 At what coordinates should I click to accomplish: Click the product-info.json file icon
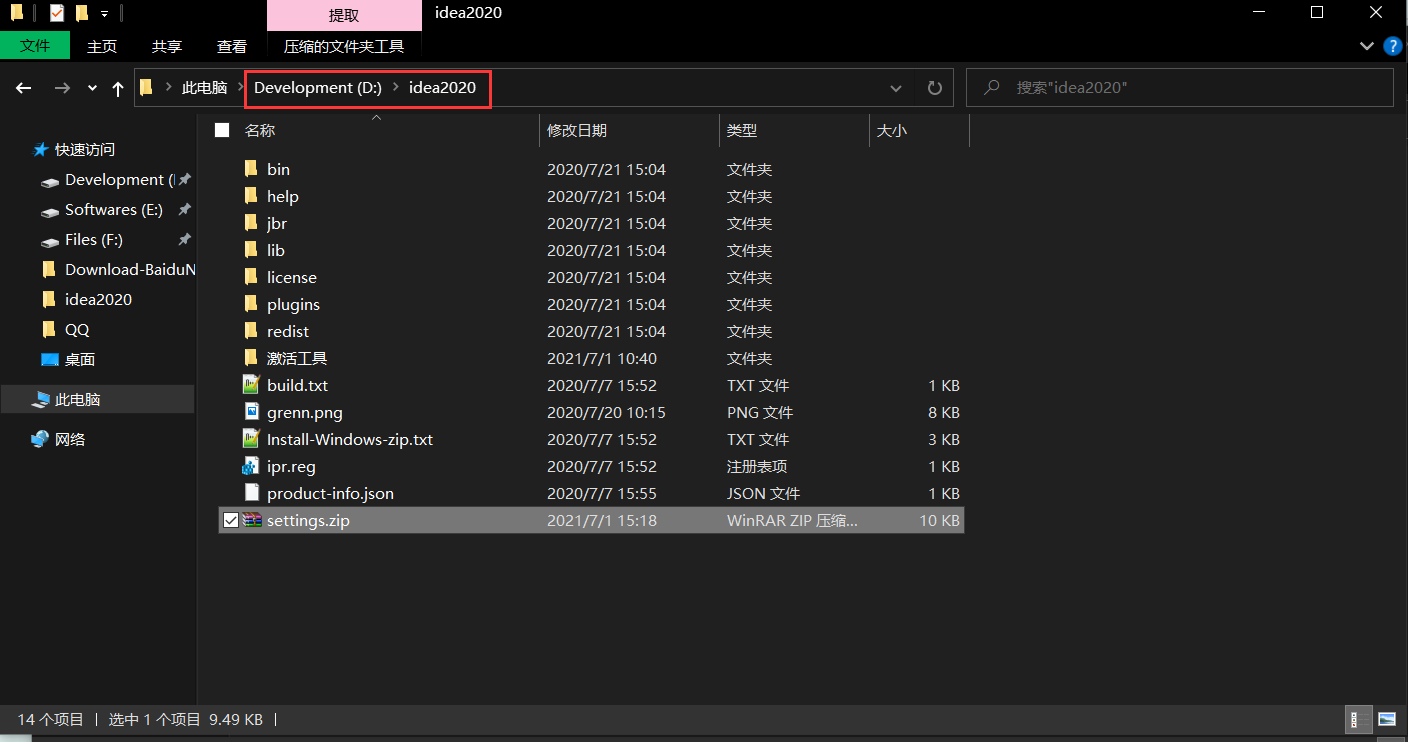pos(251,493)
